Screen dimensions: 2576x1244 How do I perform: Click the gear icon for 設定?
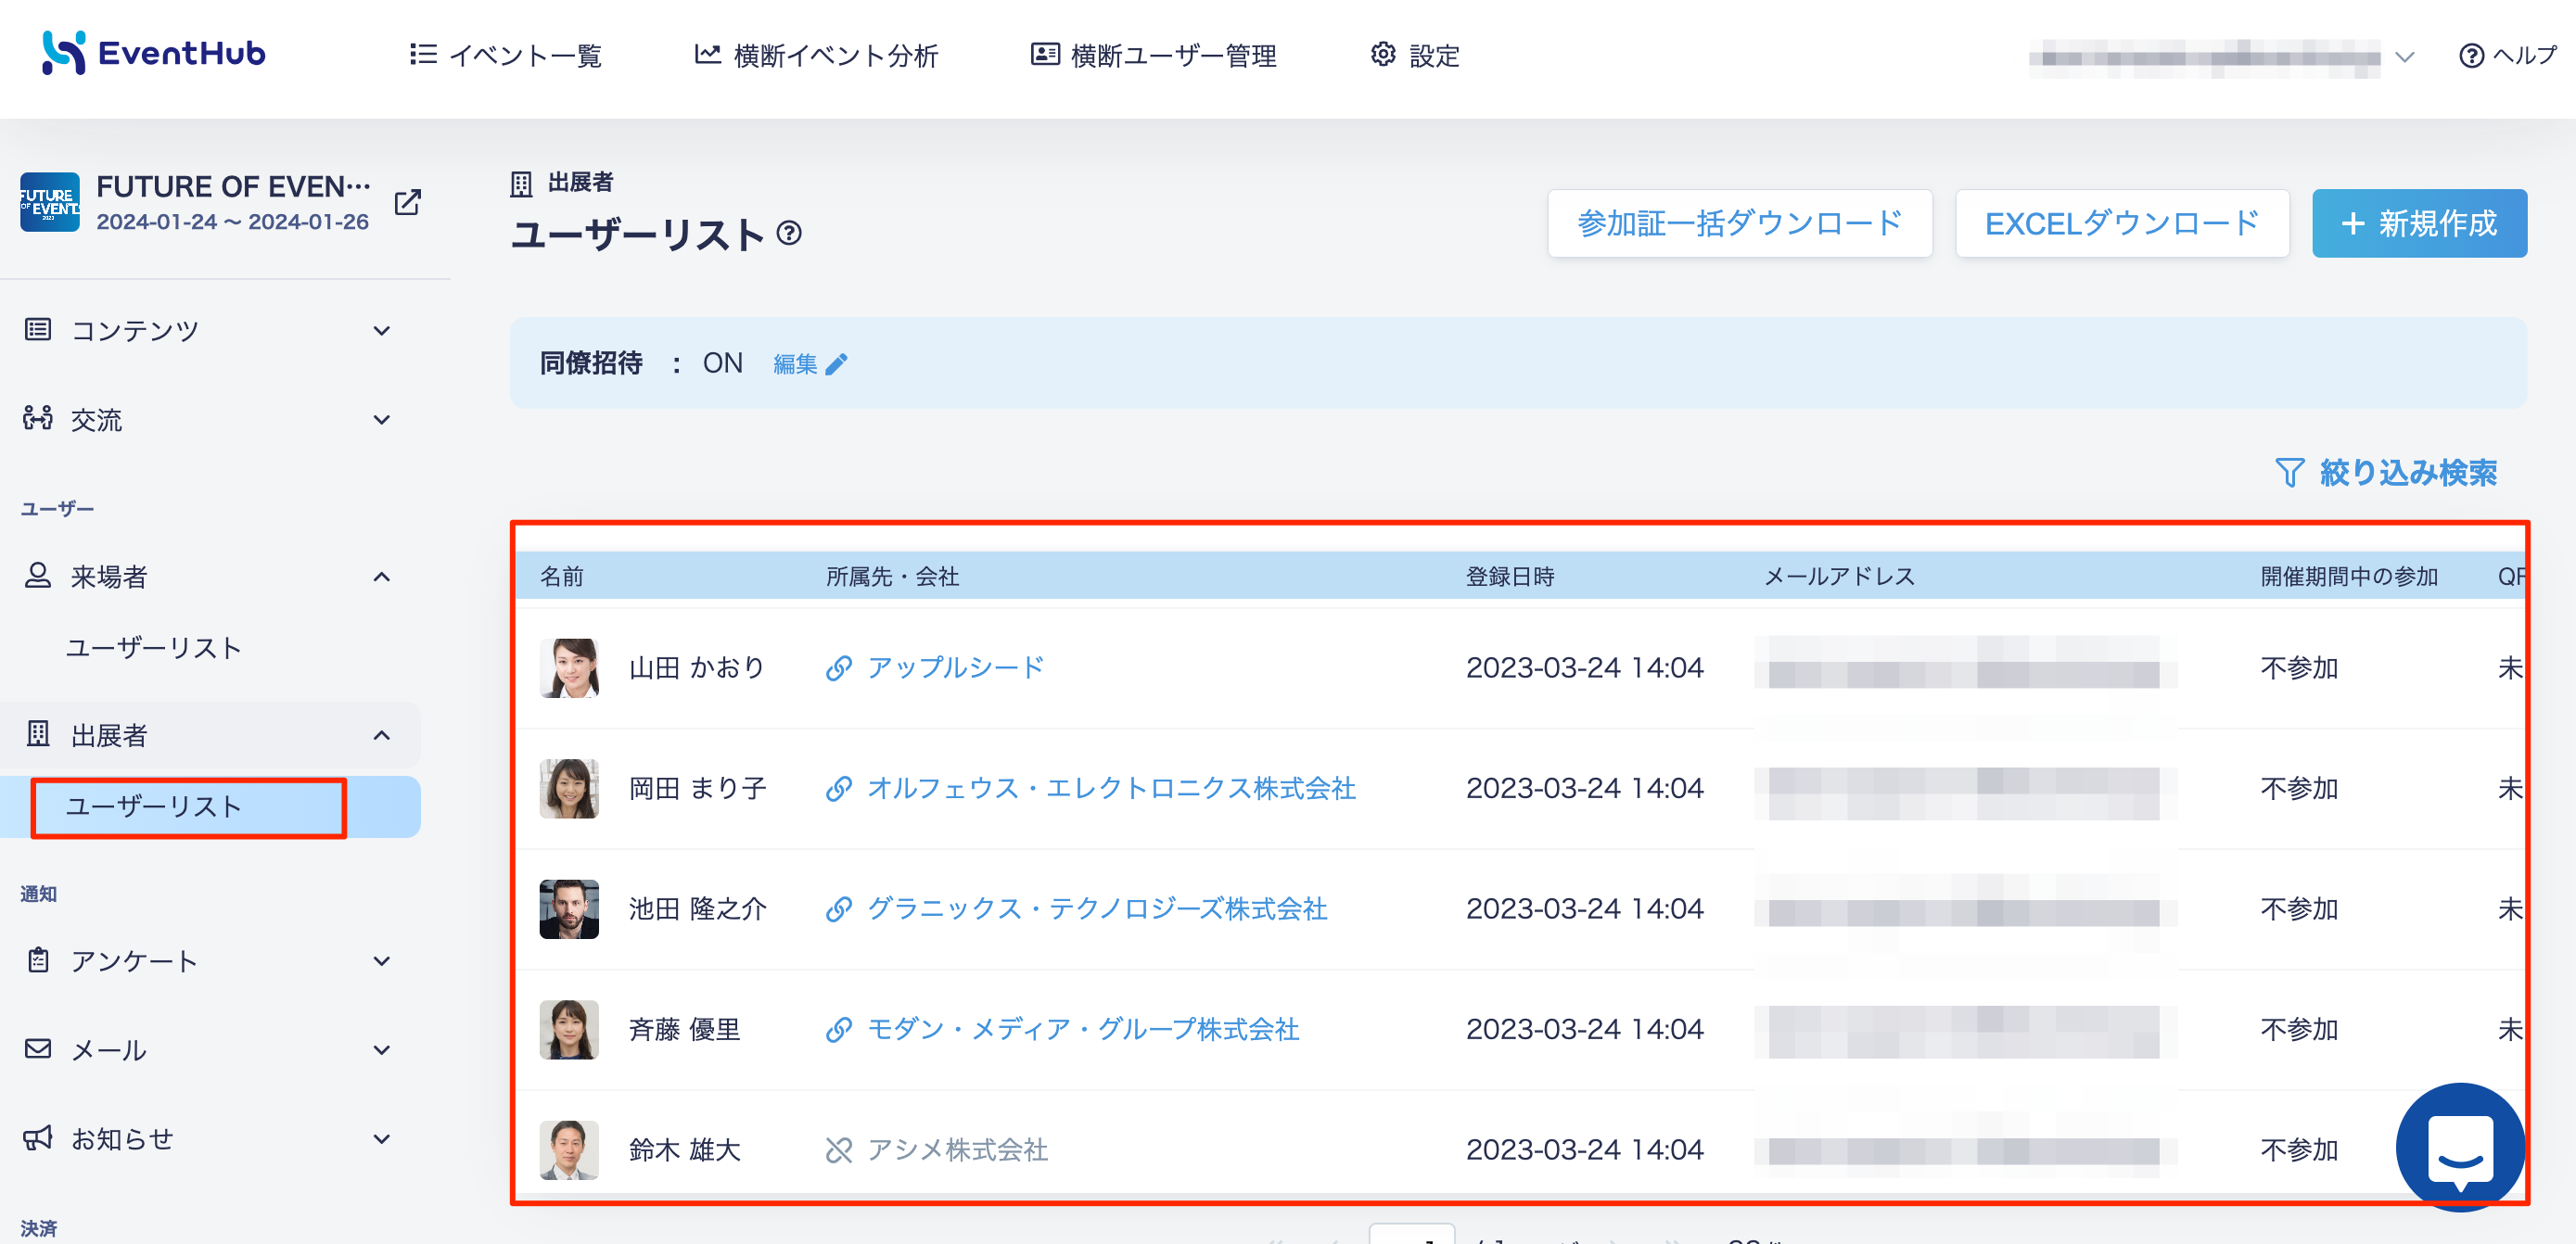click(x=1382, y=54)
